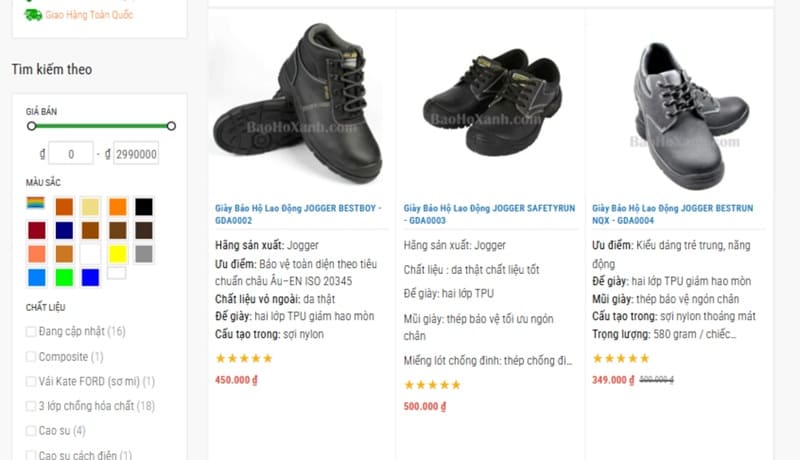Select the multicolor rainbow swatch
This screenshot has width=800, height=460.
click(36, 204)
